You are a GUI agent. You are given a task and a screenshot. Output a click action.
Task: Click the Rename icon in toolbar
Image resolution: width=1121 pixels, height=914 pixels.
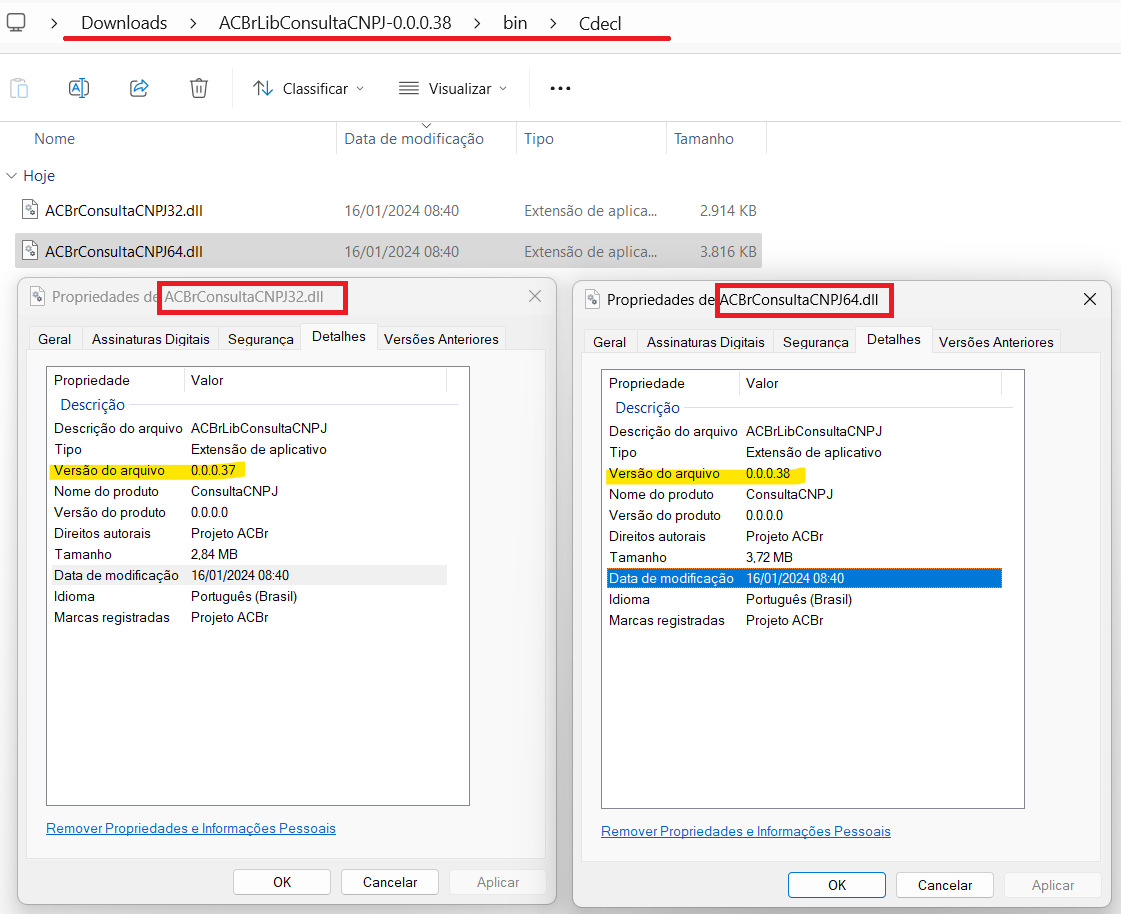tap(79, 88)
